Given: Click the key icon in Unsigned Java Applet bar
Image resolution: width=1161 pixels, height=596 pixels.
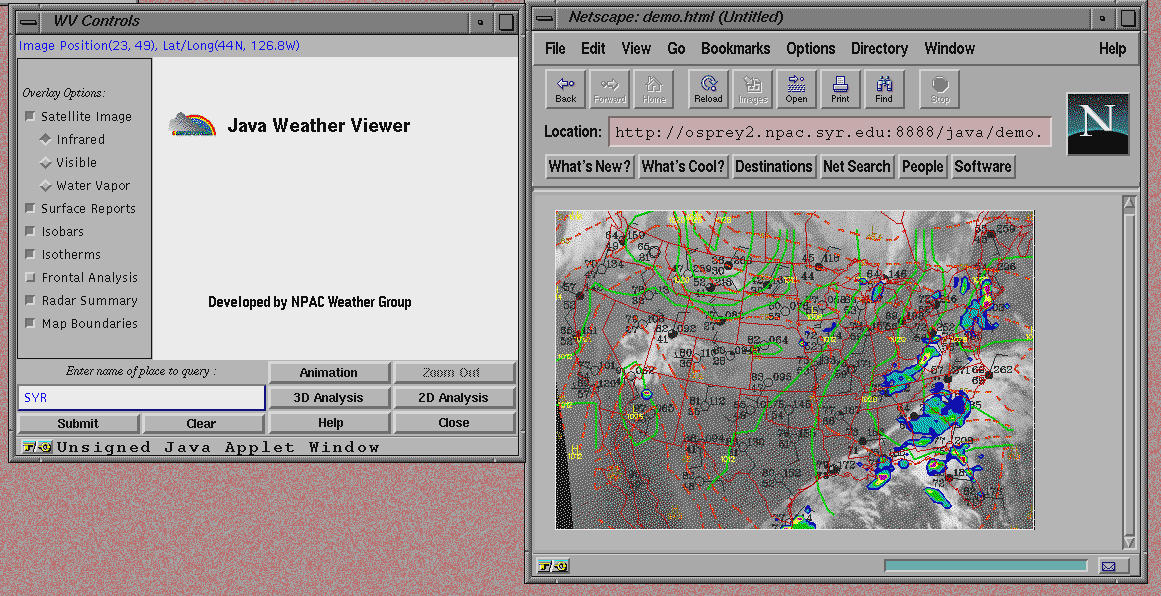Looking at the screenshot, I should point(38,447).
